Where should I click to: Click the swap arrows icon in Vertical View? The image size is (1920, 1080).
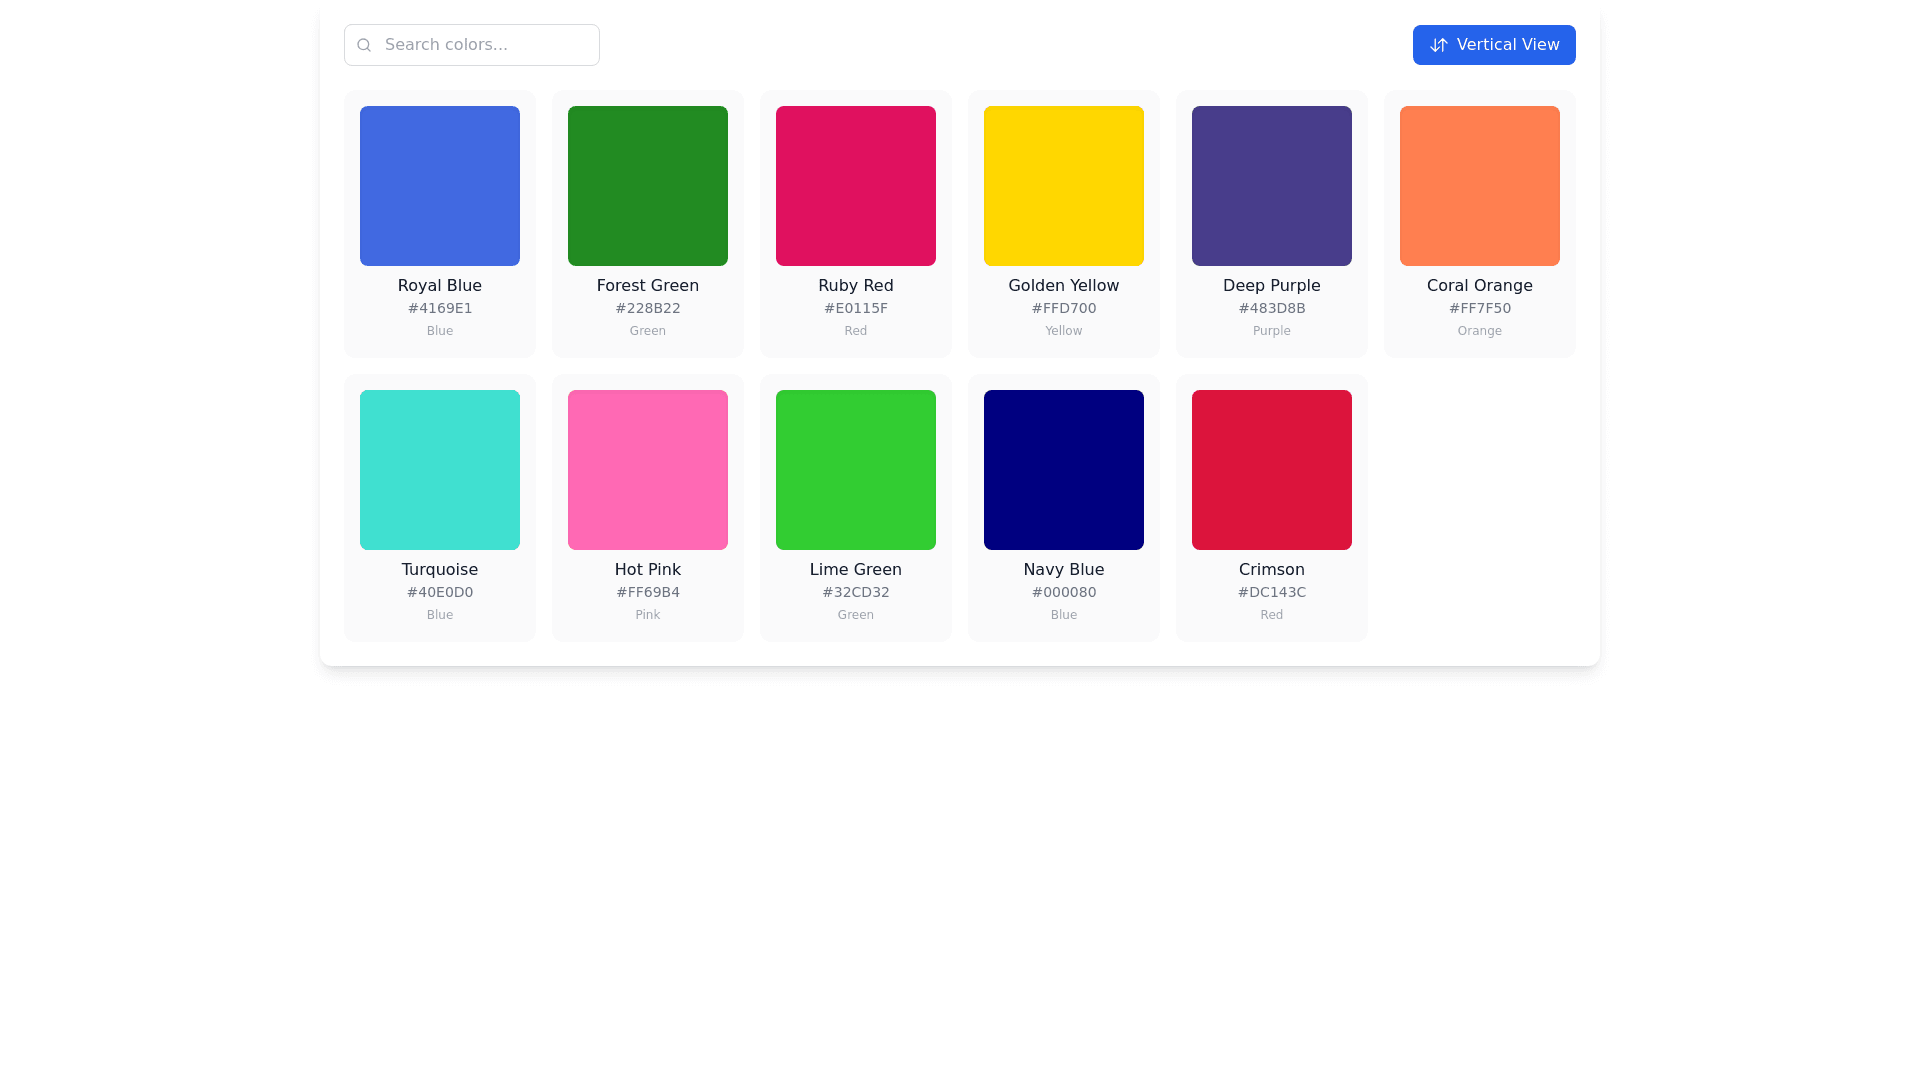pos(1438,45)
